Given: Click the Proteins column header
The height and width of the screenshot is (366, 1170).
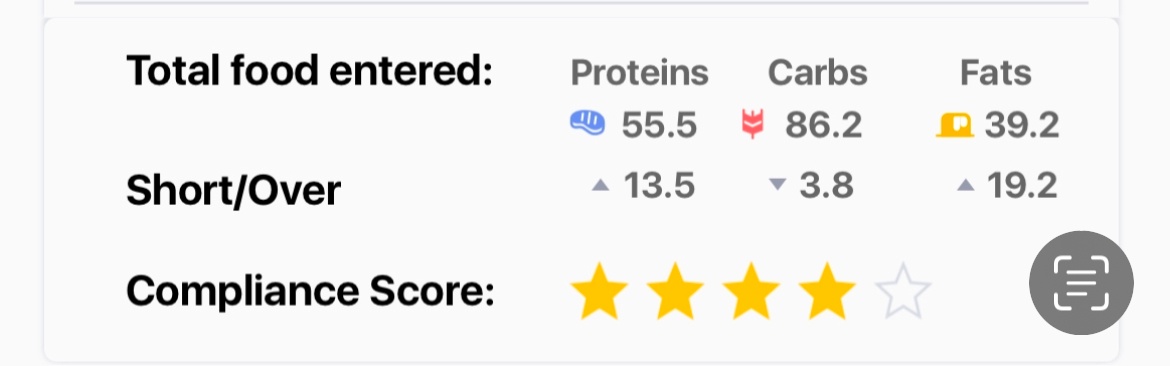Looking at the screenshot, I should pos(639,73).
